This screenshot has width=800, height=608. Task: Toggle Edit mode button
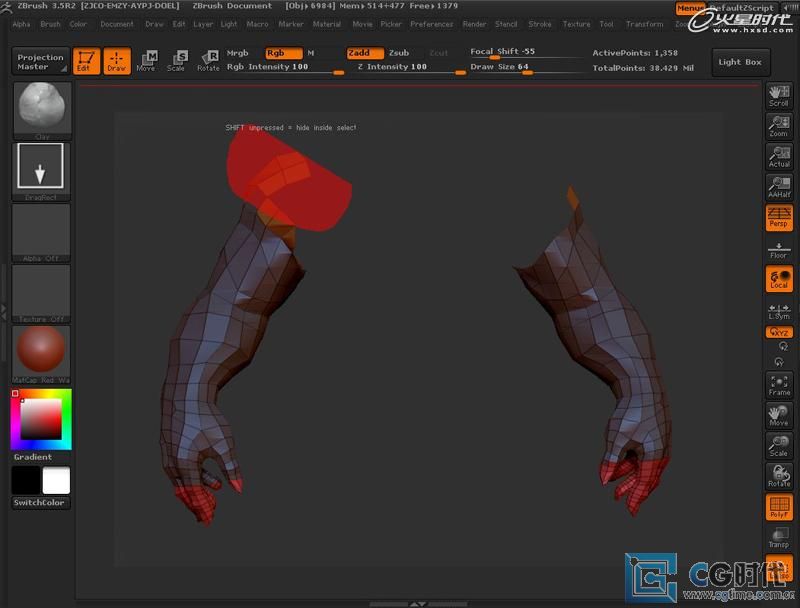[86, 61]
